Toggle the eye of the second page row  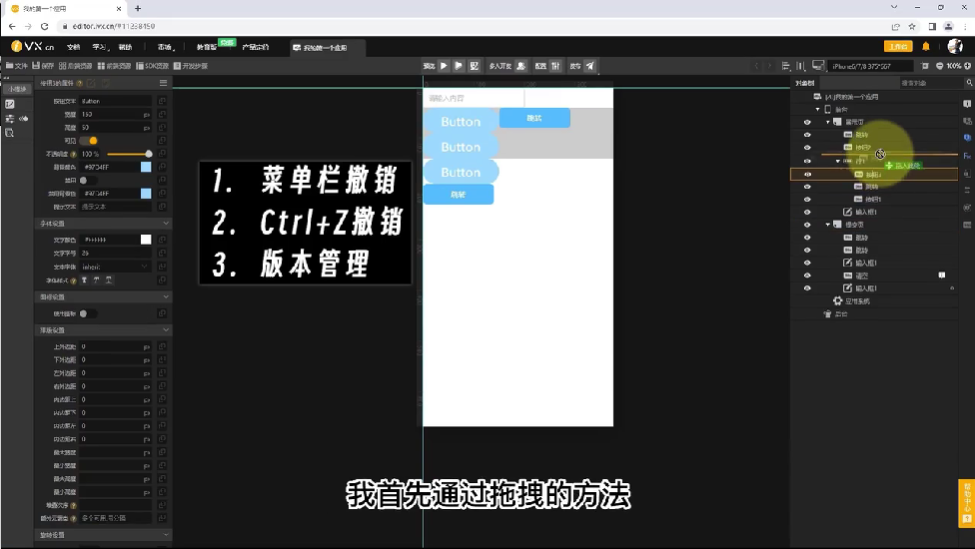pyautogui.click(x=807, y=224)
